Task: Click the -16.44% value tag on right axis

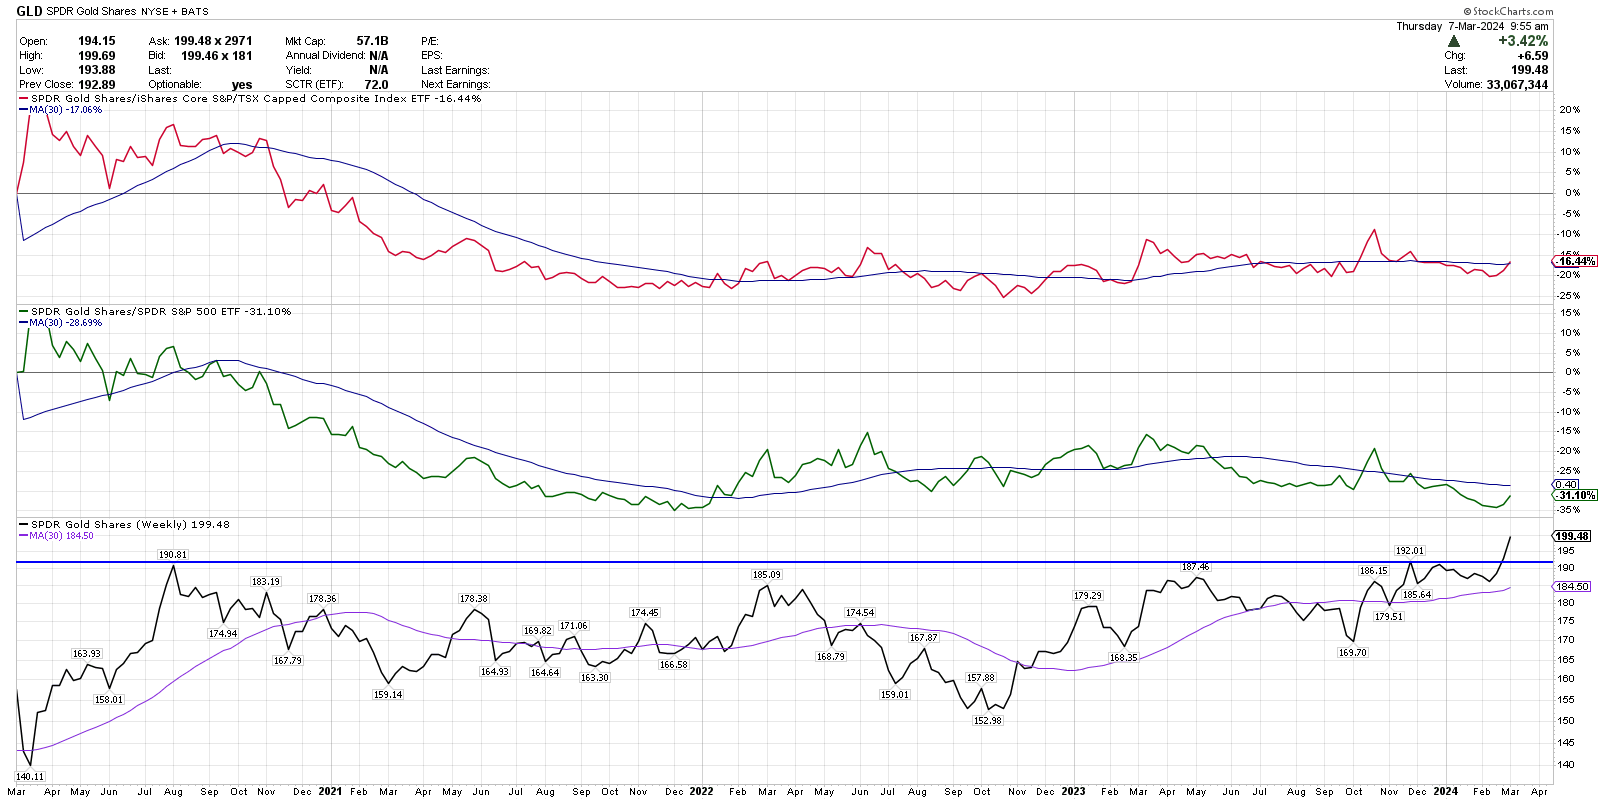Action: pos(1576,261)
